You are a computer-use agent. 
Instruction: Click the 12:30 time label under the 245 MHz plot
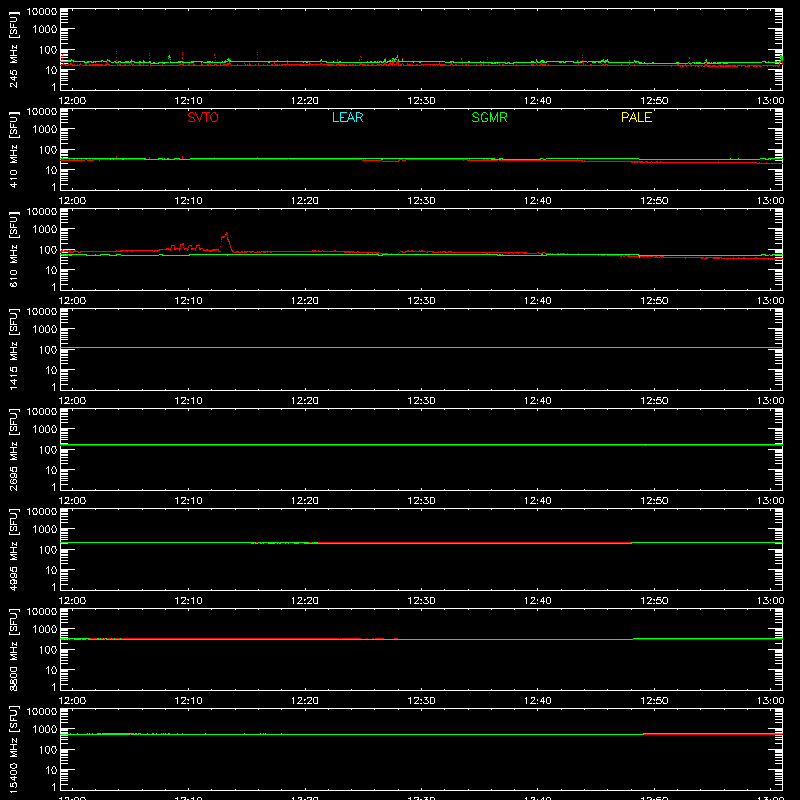421,101
